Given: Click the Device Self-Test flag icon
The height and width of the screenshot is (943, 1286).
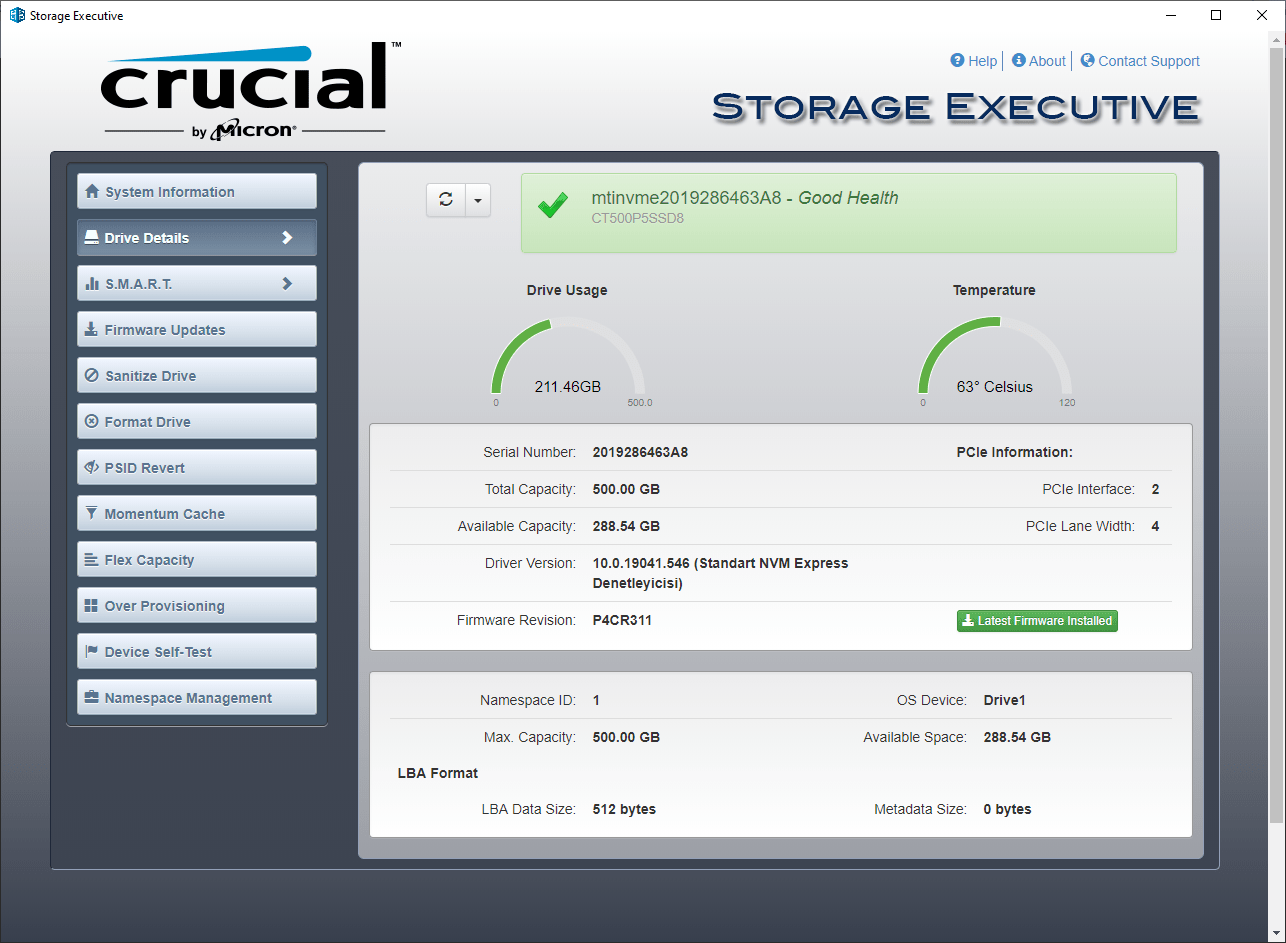Looking at the screenshot, I should (92, 652).
